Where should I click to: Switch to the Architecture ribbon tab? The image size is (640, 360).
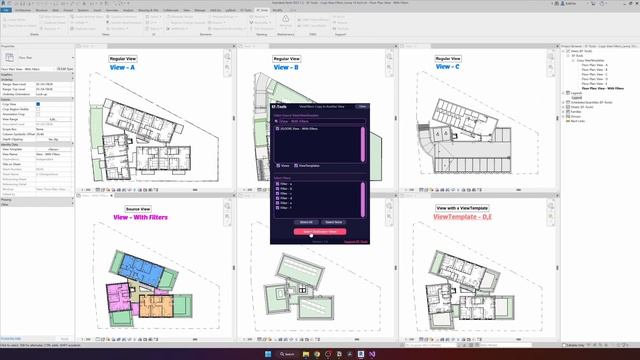click(23, 10)
